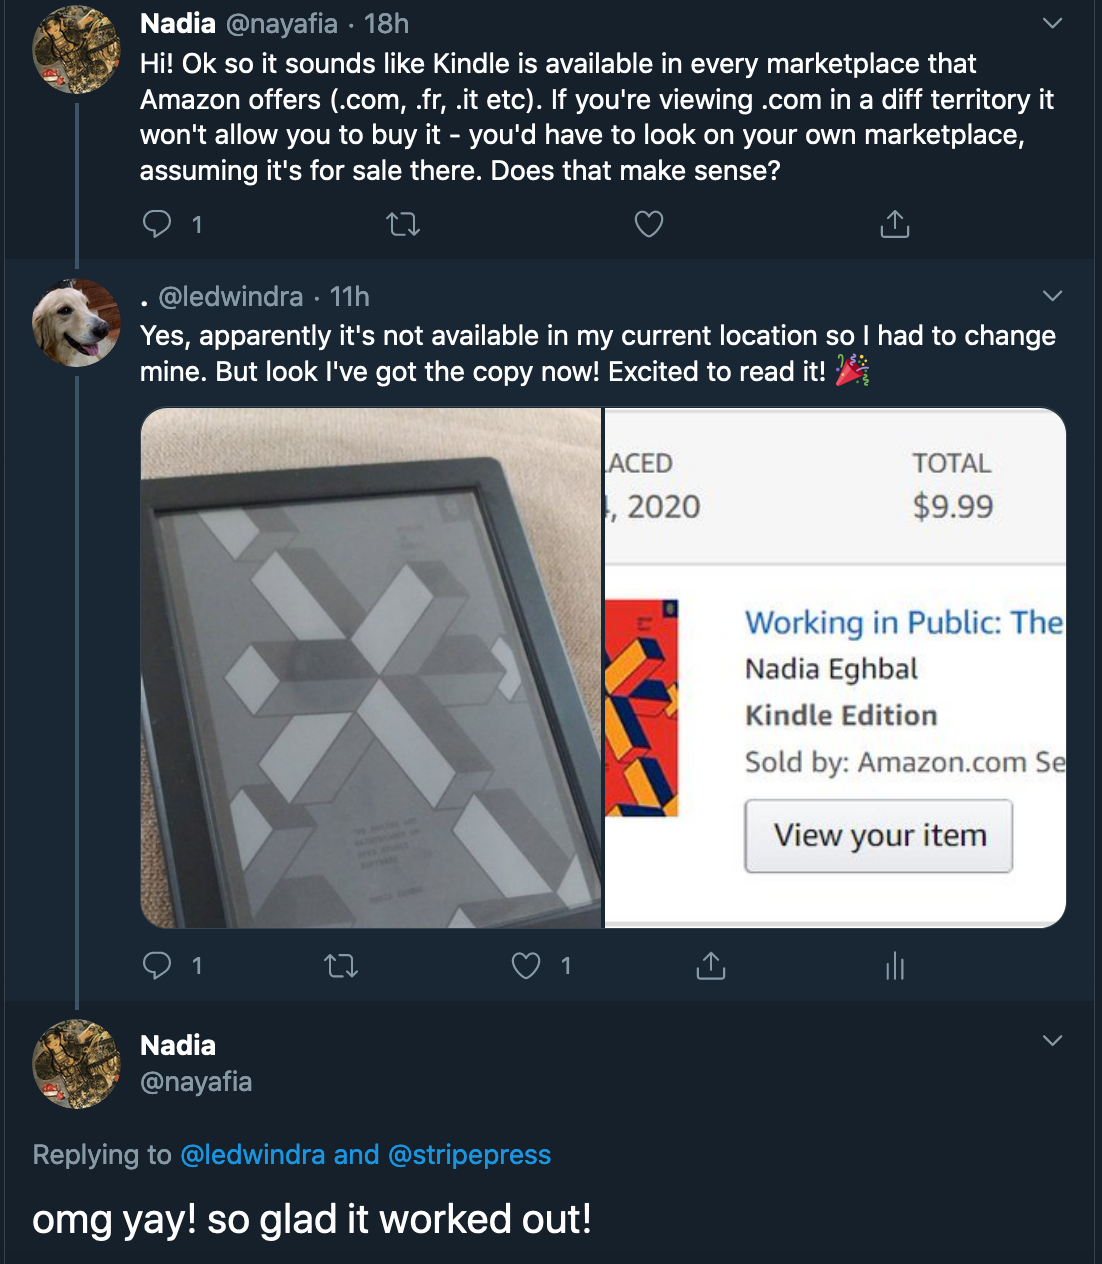Share Nadia's Kindle marketplace tweet
The image size is (1102, 1264).
coord(894,224)
